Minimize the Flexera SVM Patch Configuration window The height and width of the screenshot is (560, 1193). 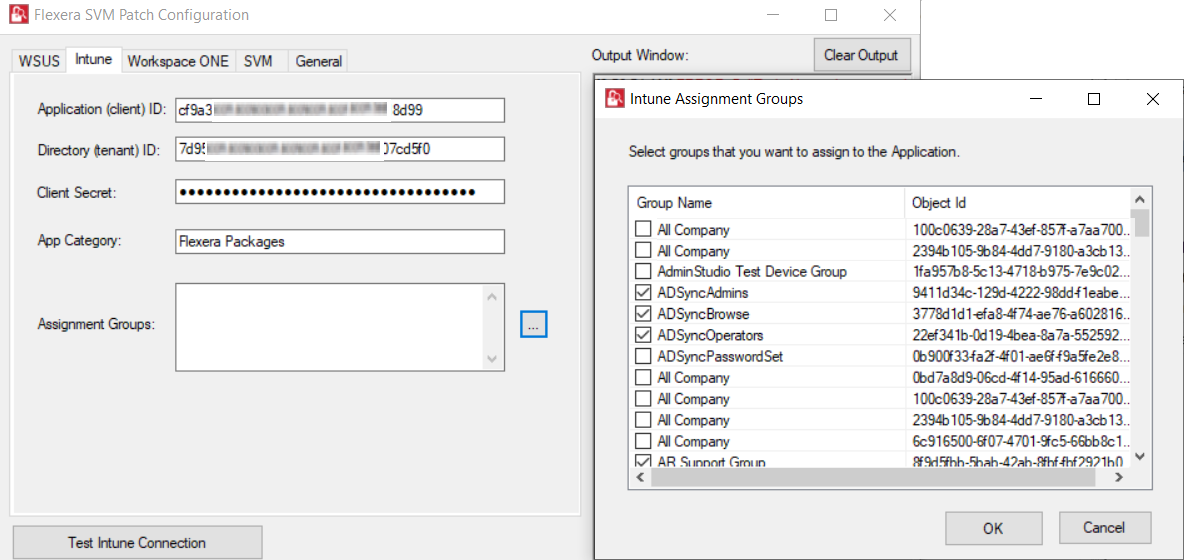[772, 15]
